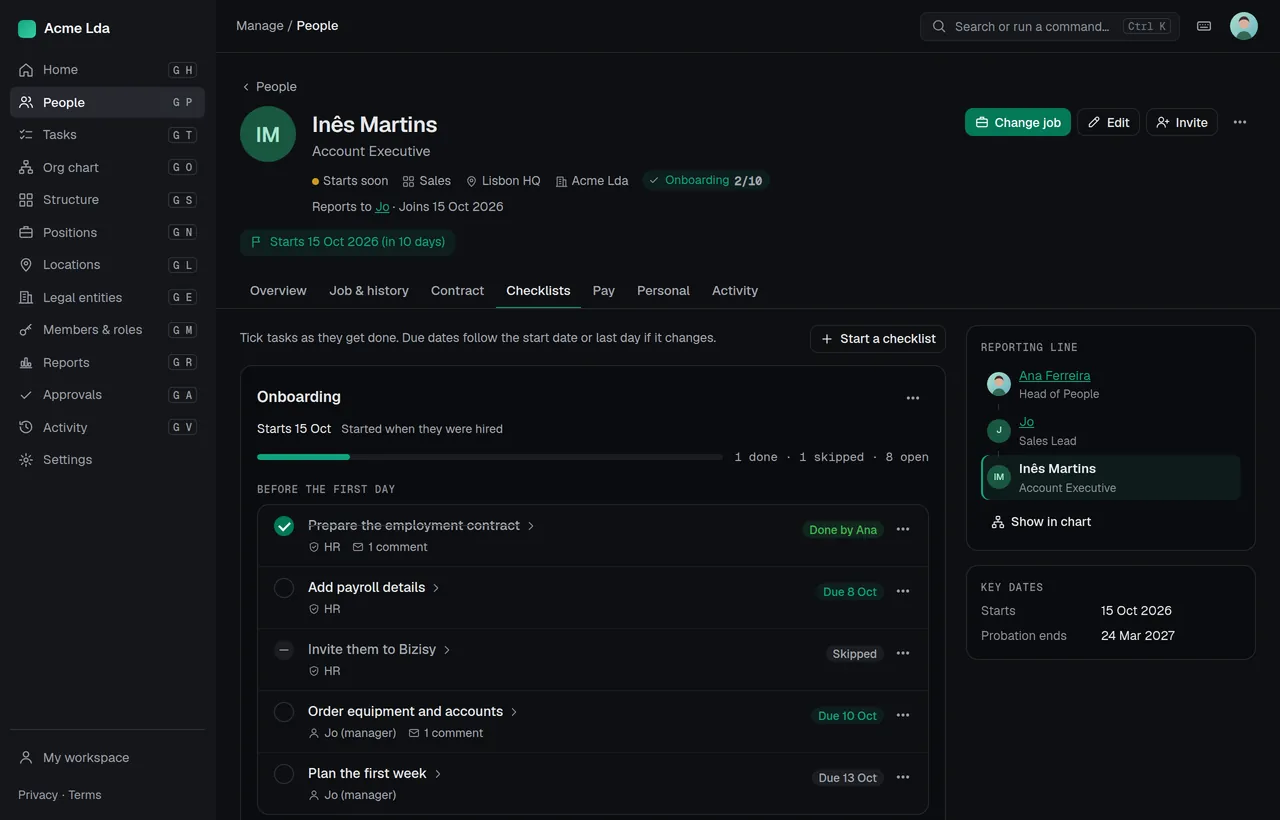Image resolution: width=1280 pixels, height=820 pixels.
Task: Open the Personal tab
Action: click(663, 291)
